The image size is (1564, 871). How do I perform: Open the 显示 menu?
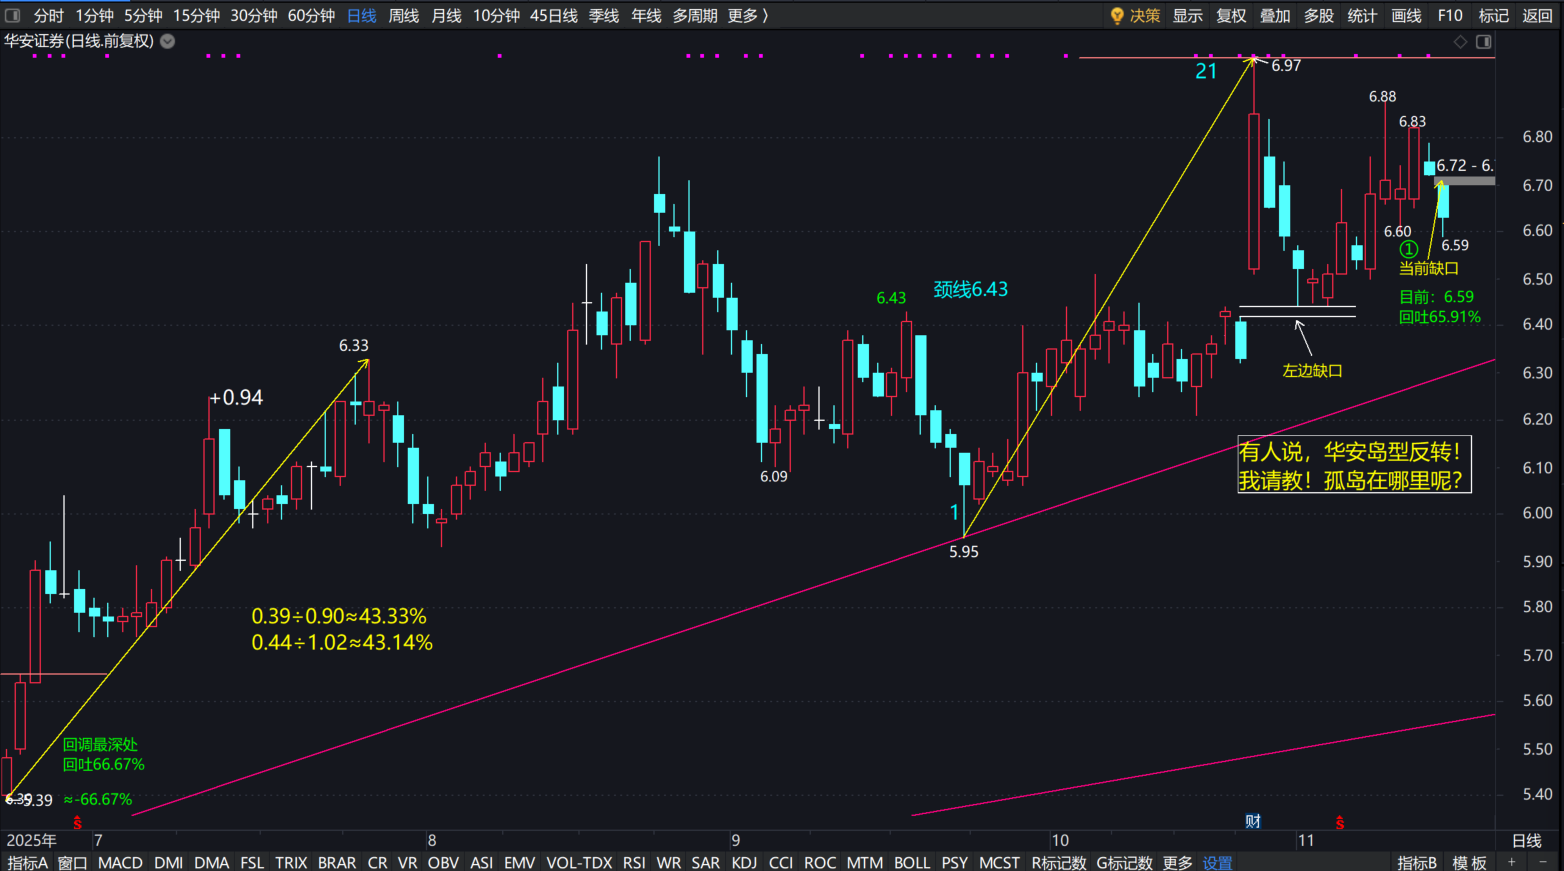[x=1188, y=15]
